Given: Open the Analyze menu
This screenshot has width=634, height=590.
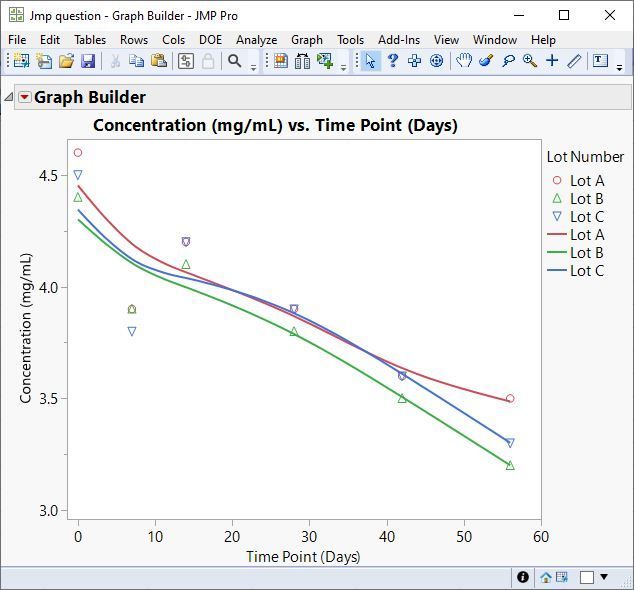Looking at the screenshot, I should (x=256, y=40).
